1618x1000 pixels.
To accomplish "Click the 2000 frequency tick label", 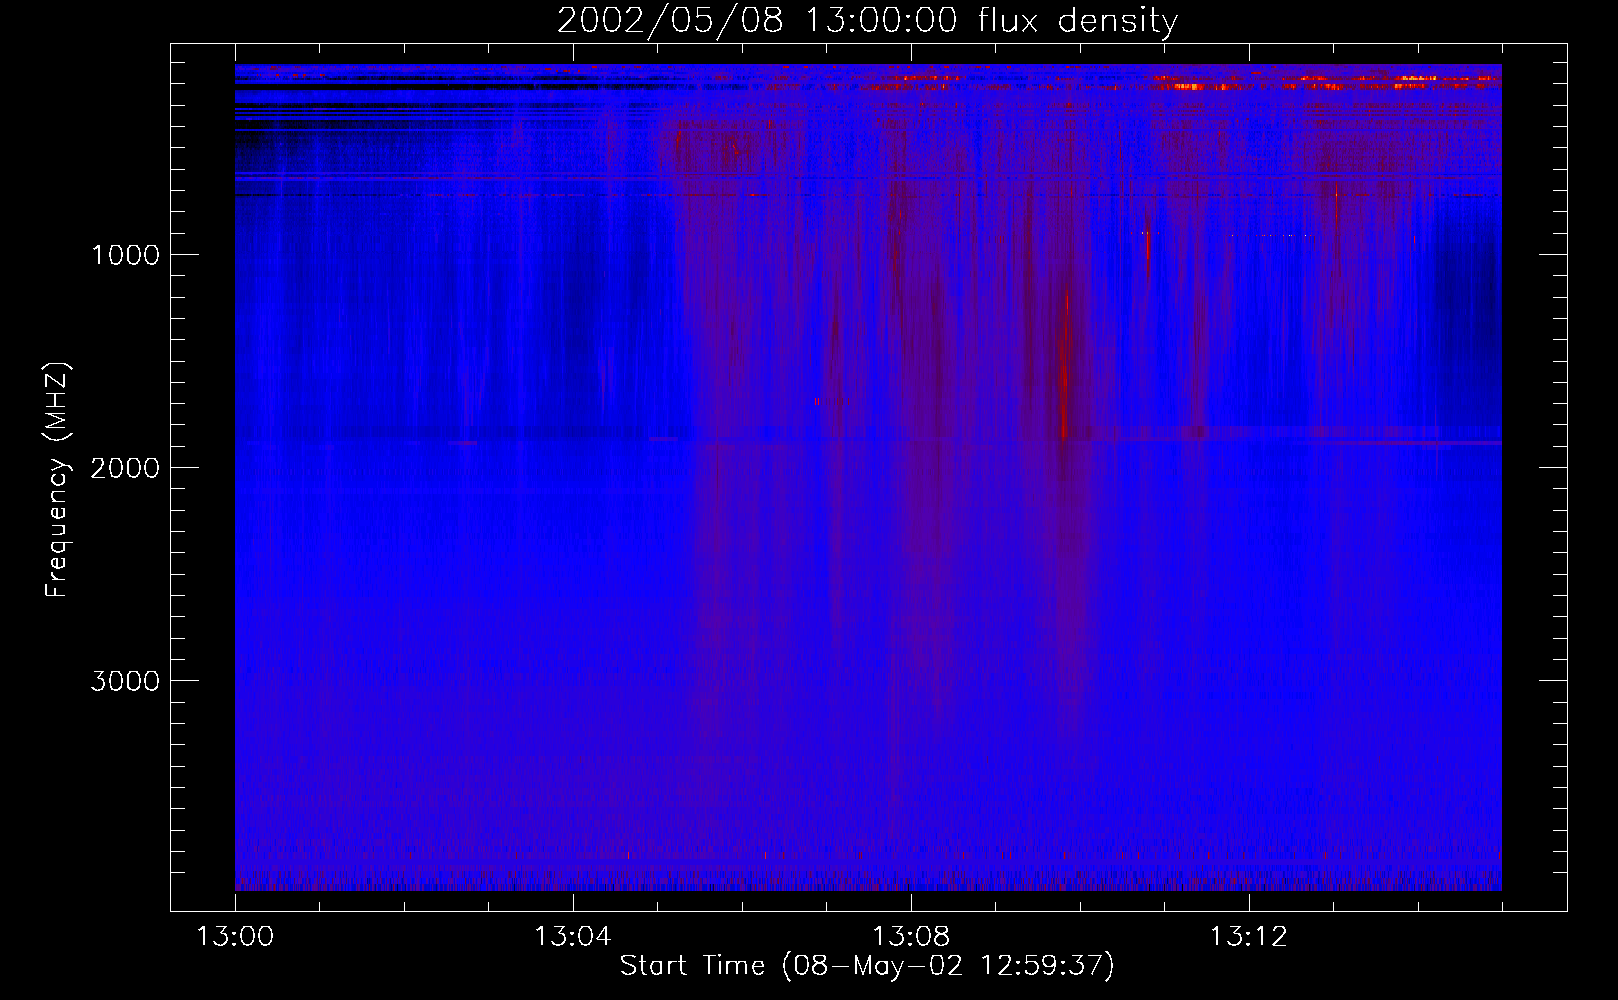I will tap(125, 468).
